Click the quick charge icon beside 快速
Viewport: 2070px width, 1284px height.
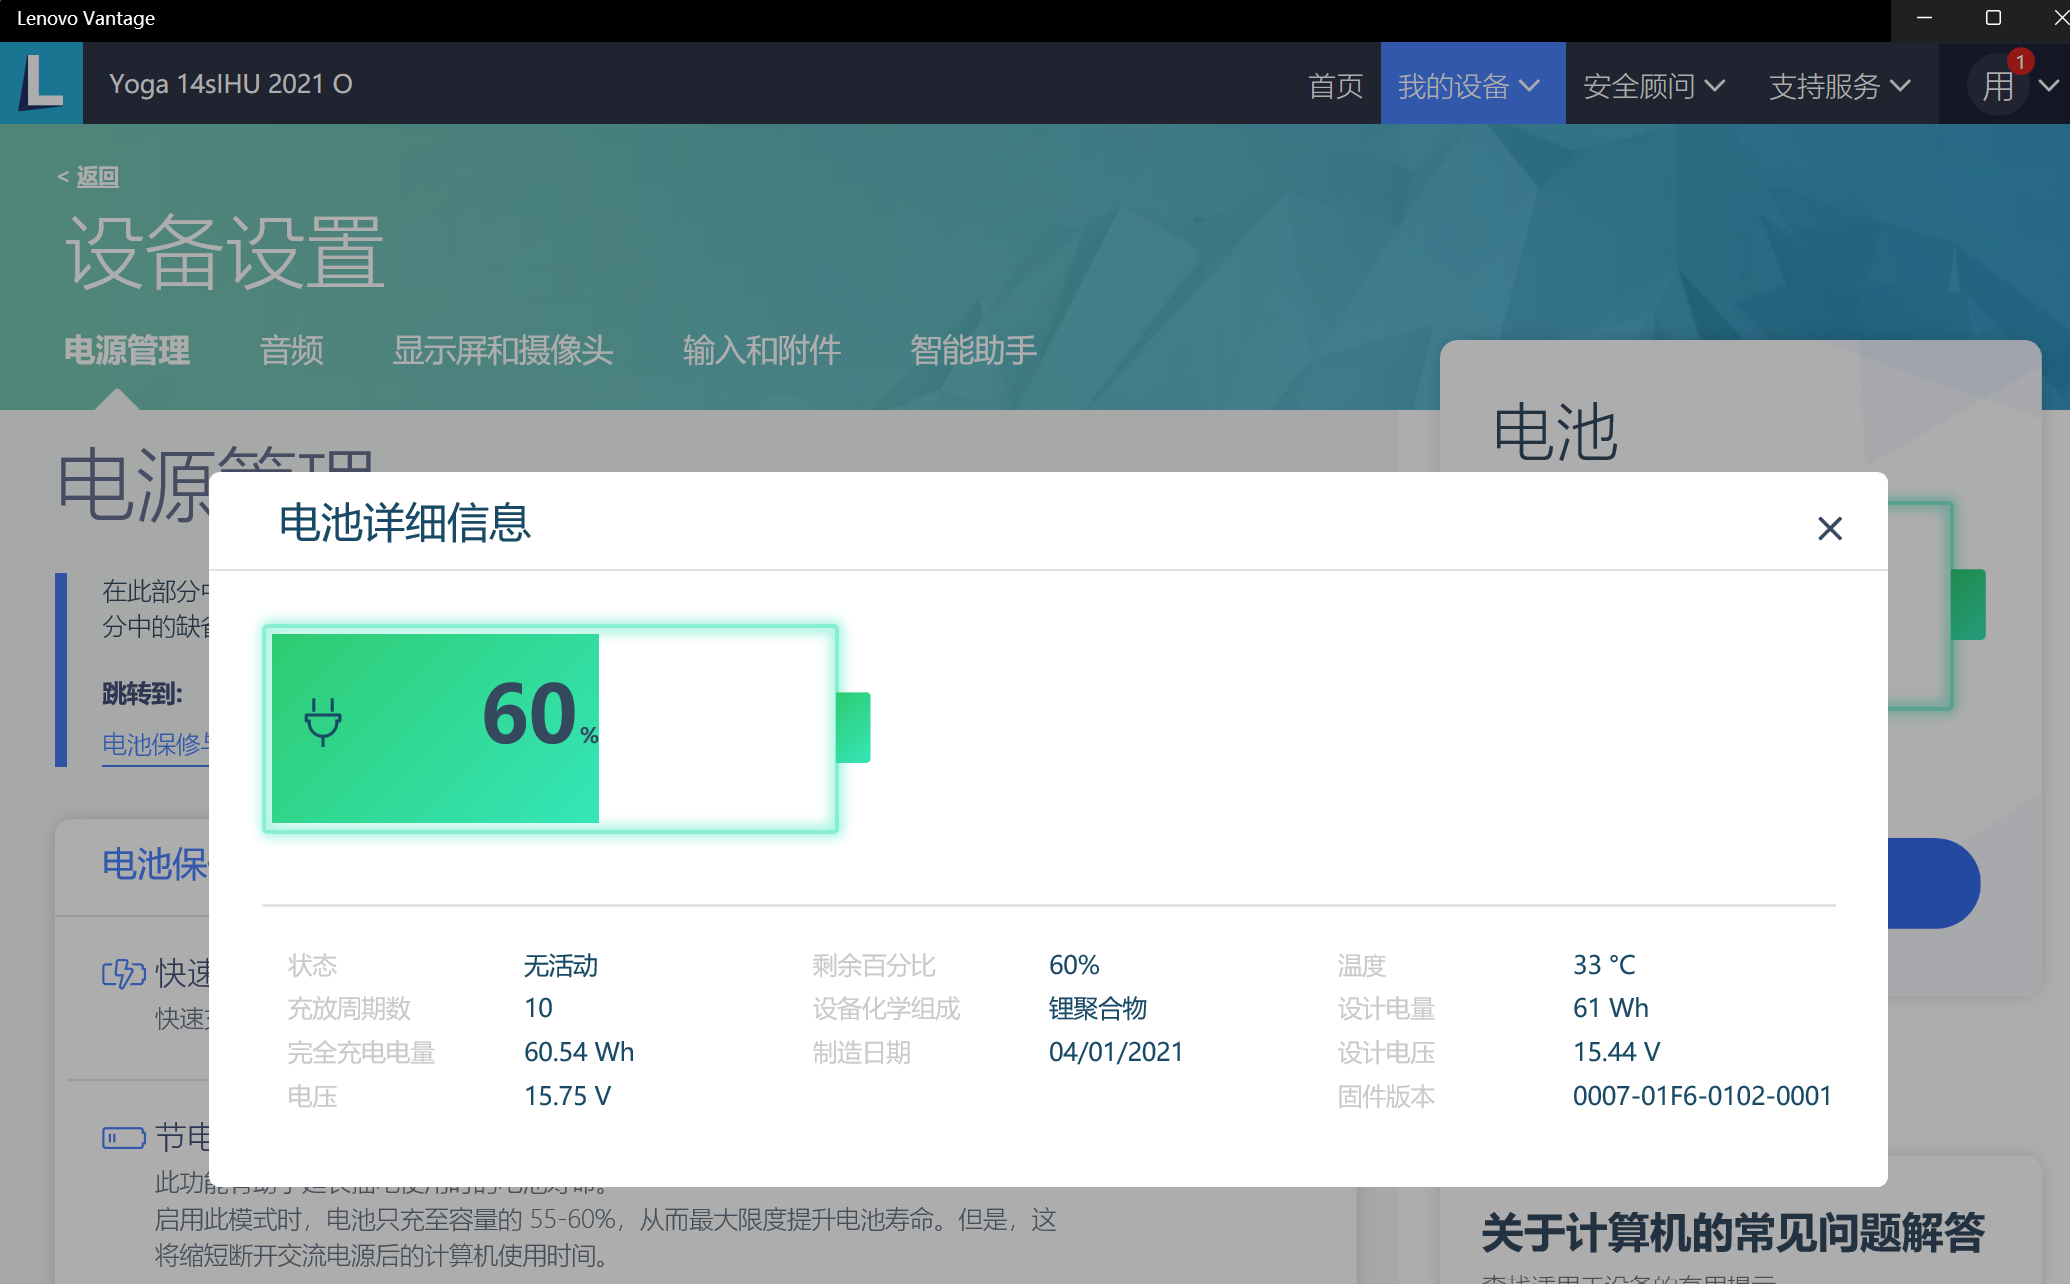[x=124, y=973]
